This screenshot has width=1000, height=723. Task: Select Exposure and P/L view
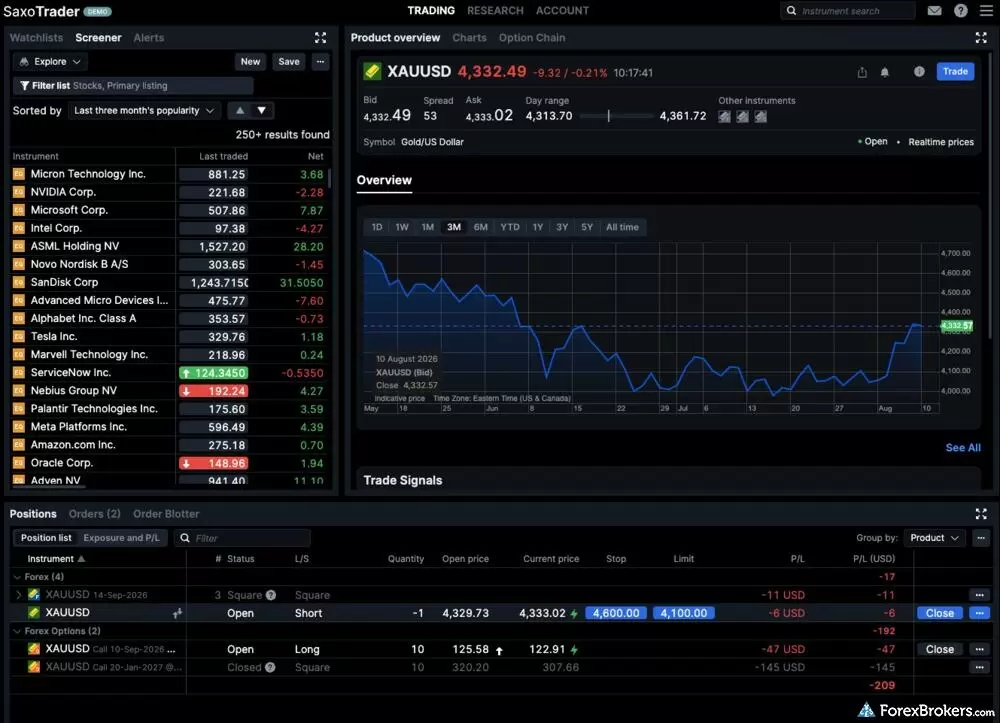tap(121, 537)
